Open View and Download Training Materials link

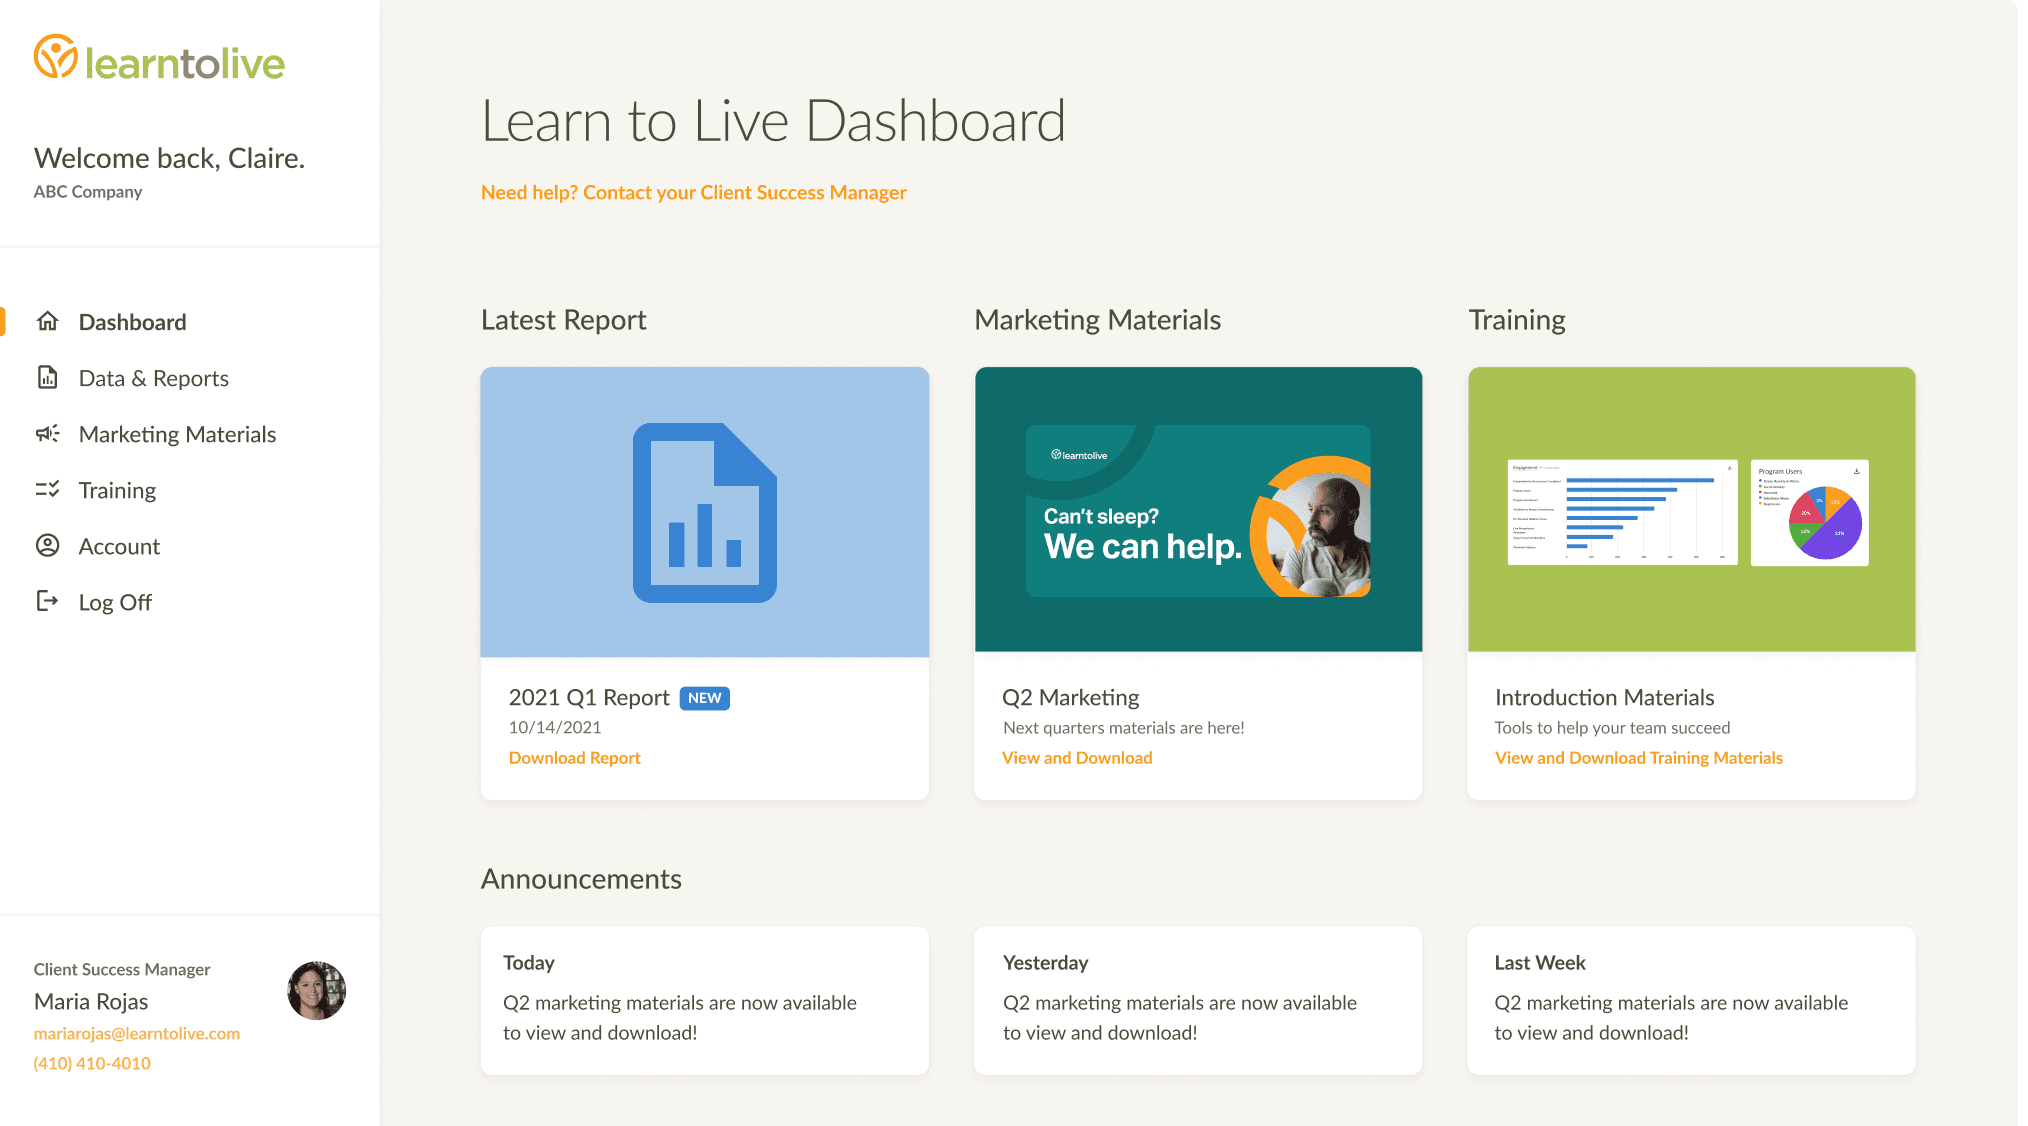pos(1638,758)
